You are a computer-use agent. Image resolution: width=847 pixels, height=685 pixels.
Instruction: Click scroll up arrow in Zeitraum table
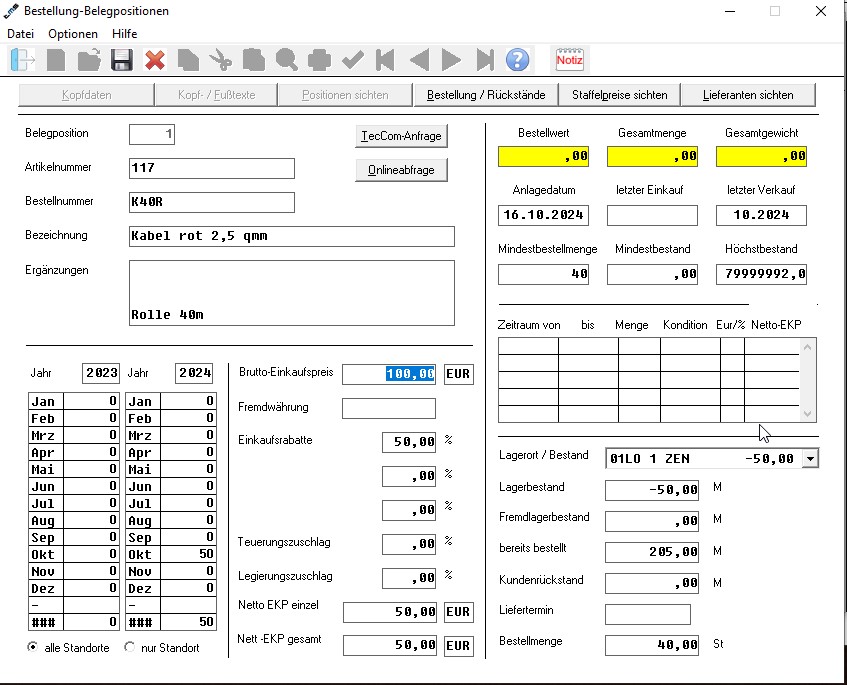(807, 347)
